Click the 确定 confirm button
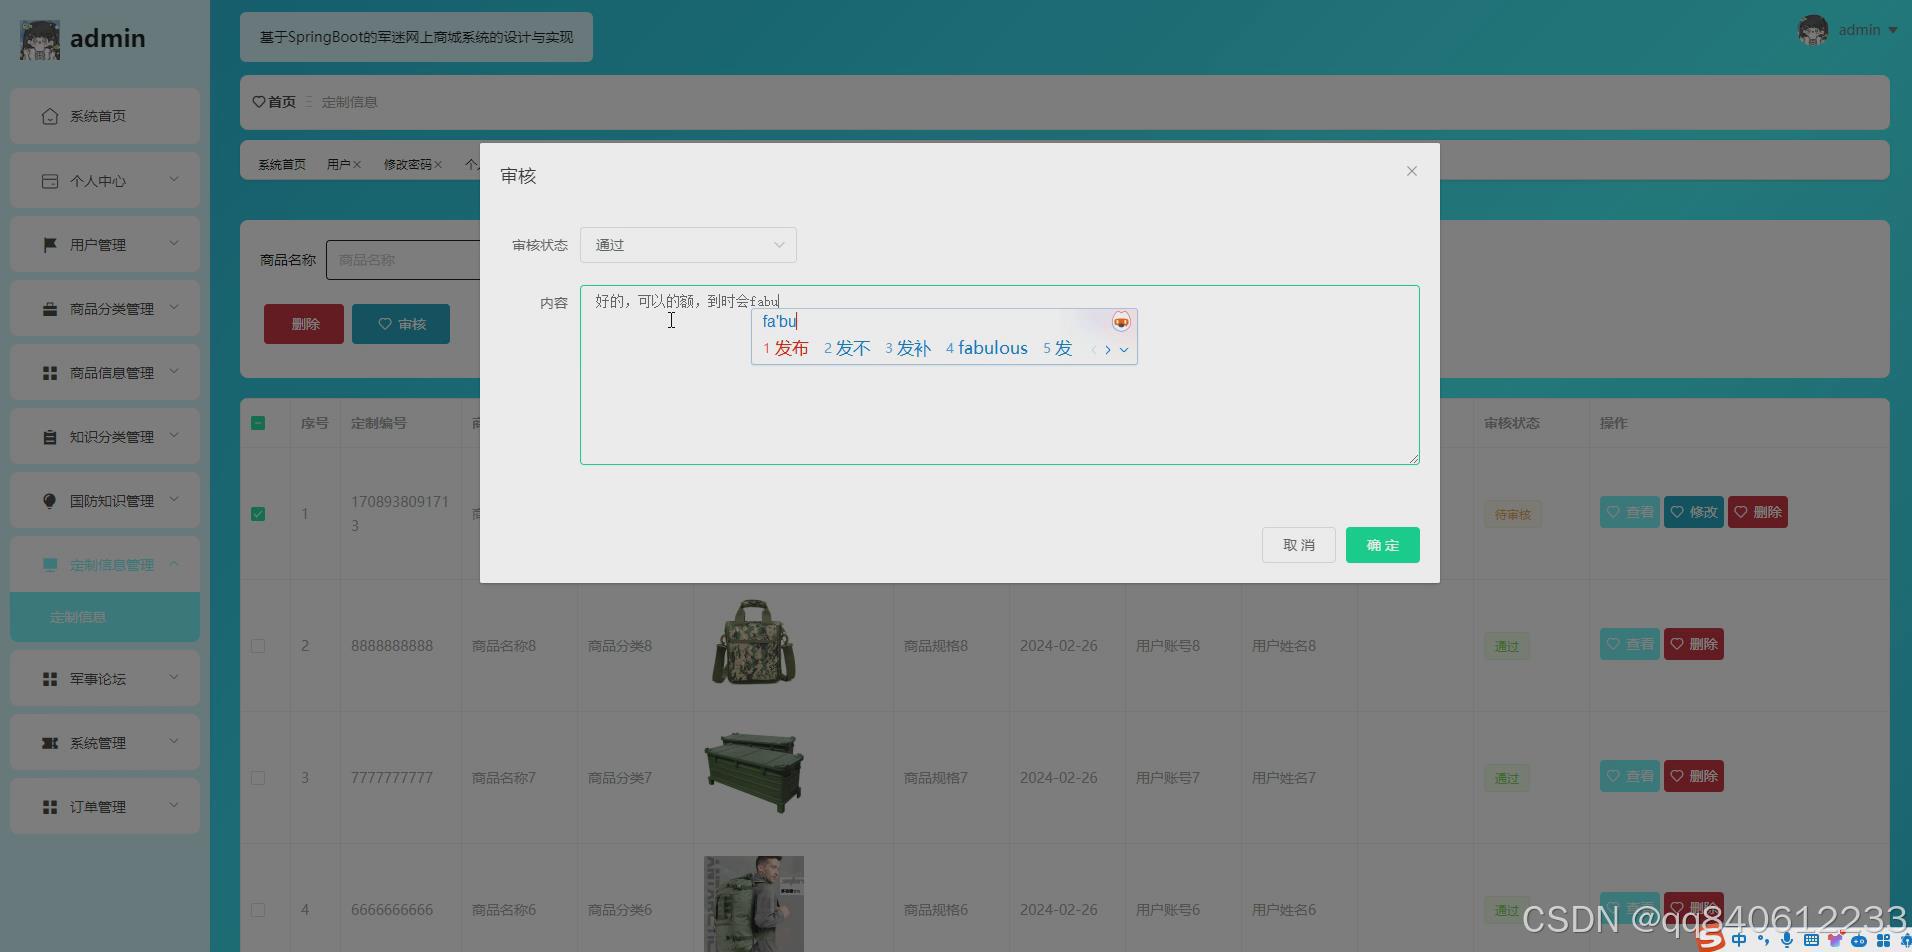Image resolution: width=1912 pixels, height=952 pixels. [x=1382, y=545]
